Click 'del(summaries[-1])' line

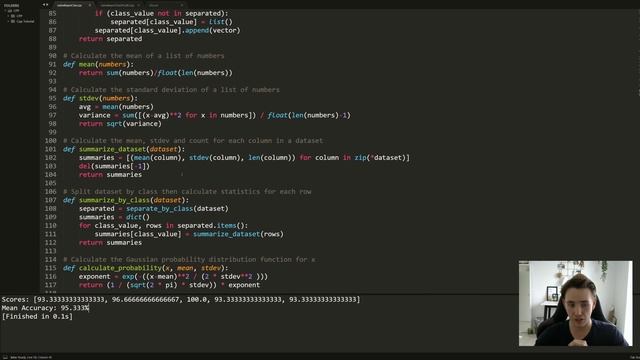point(114,166)
